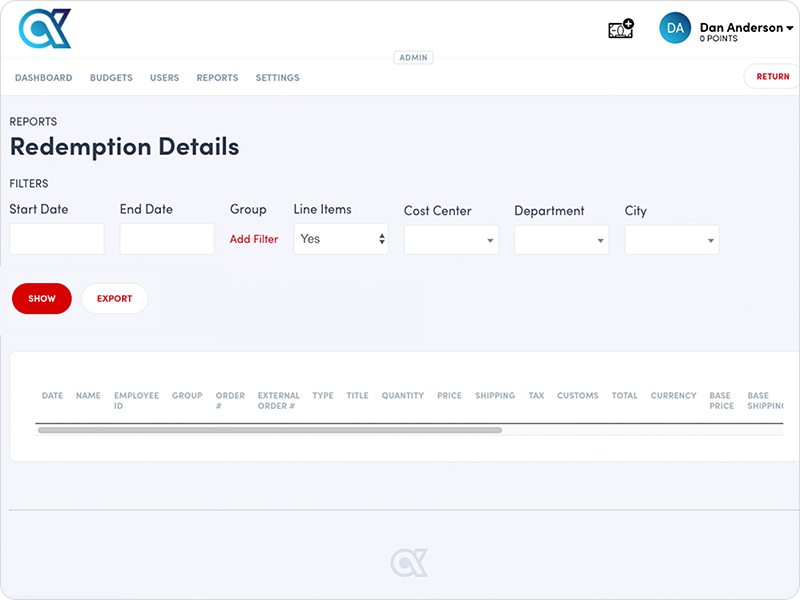The height and width of the screenshot is (600, 800).
Task: Click the Add Filter link under Group
Action: point(254,240)
